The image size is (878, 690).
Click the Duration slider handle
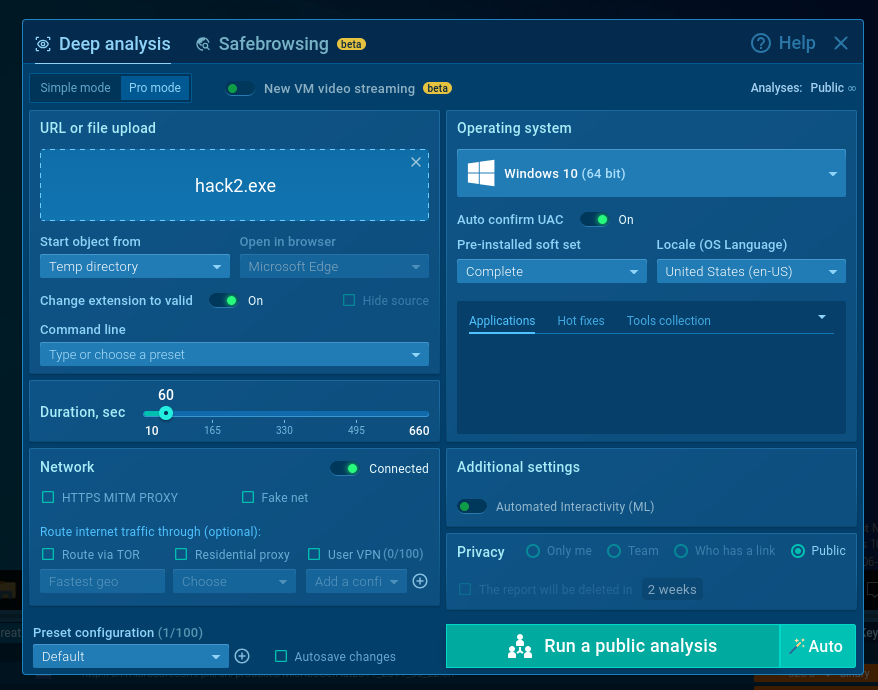point(166,413)
